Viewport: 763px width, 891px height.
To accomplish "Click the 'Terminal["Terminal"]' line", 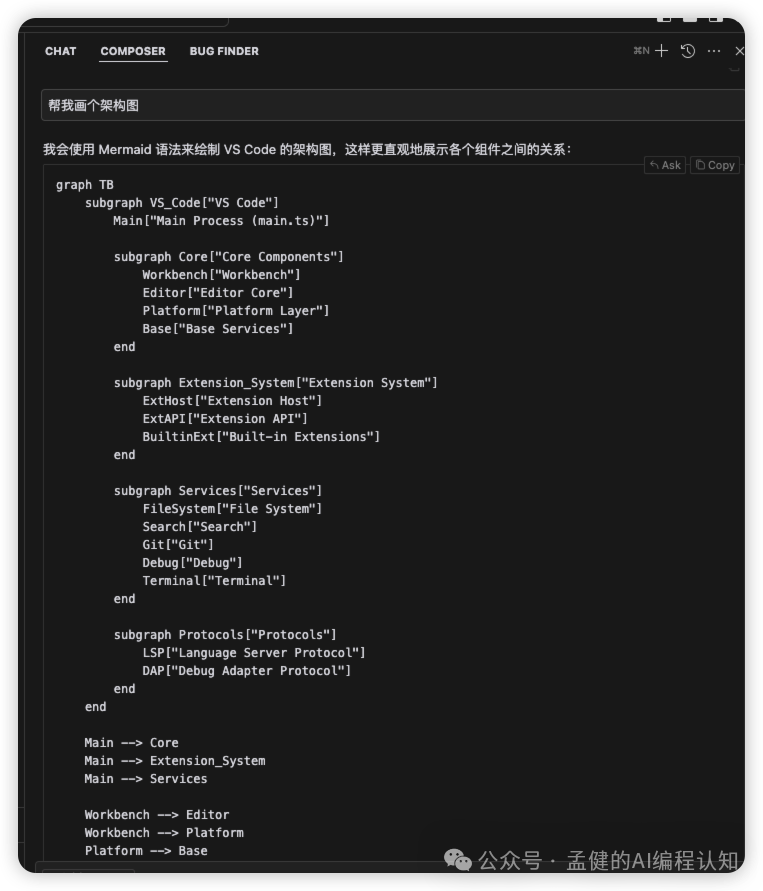I will pyautogui.click(x=214, y=581).
